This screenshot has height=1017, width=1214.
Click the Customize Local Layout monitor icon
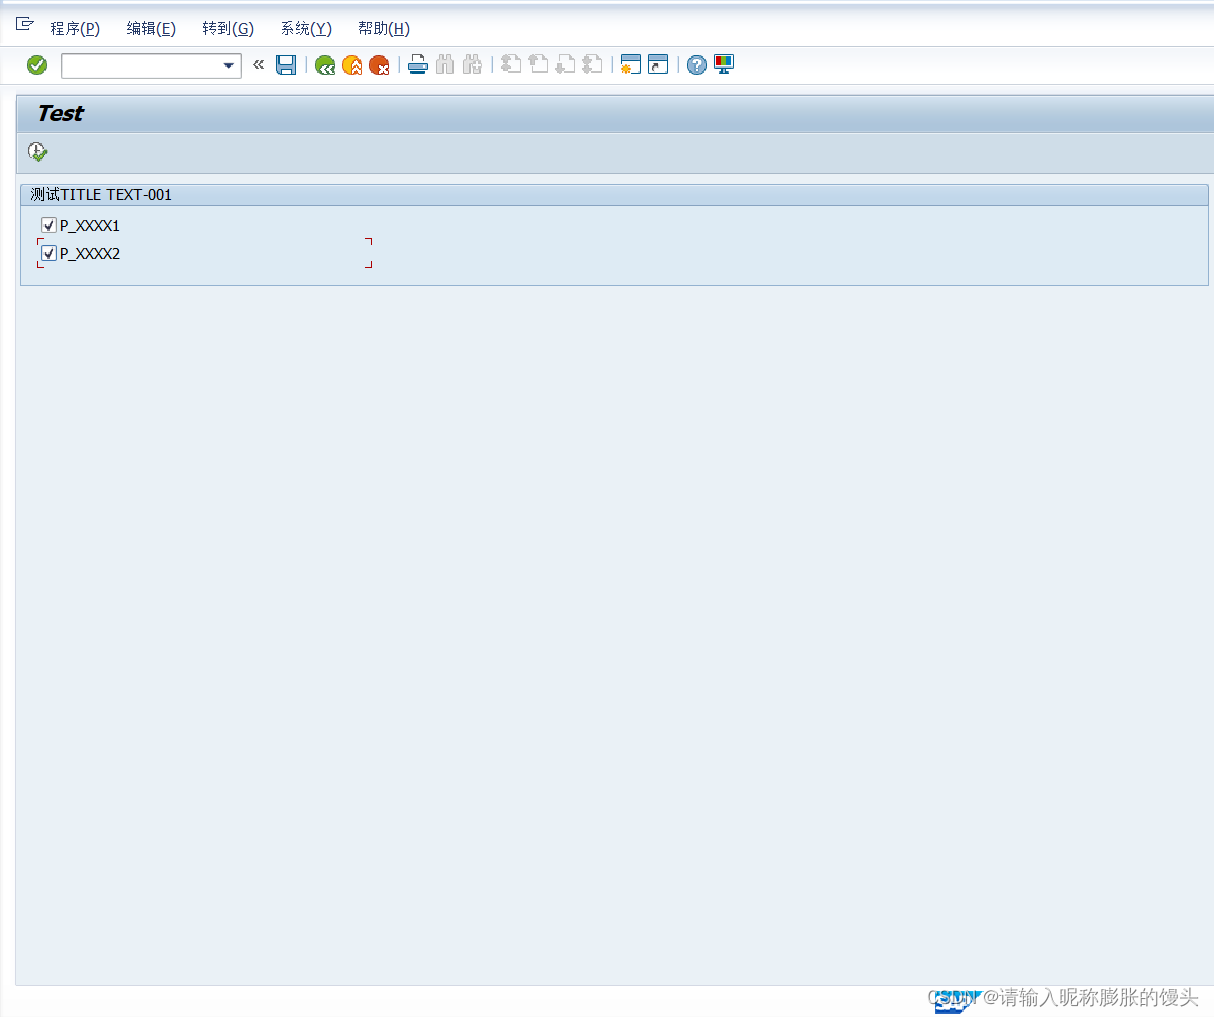click(724, 65)
